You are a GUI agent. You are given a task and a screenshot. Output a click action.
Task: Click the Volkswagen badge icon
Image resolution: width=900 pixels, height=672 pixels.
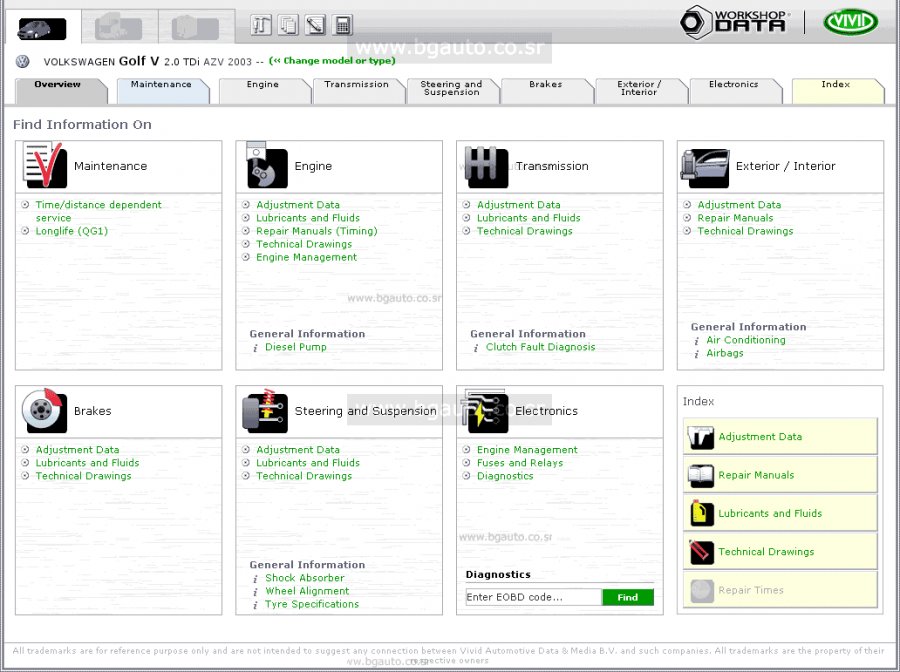[x=22, y=61]
